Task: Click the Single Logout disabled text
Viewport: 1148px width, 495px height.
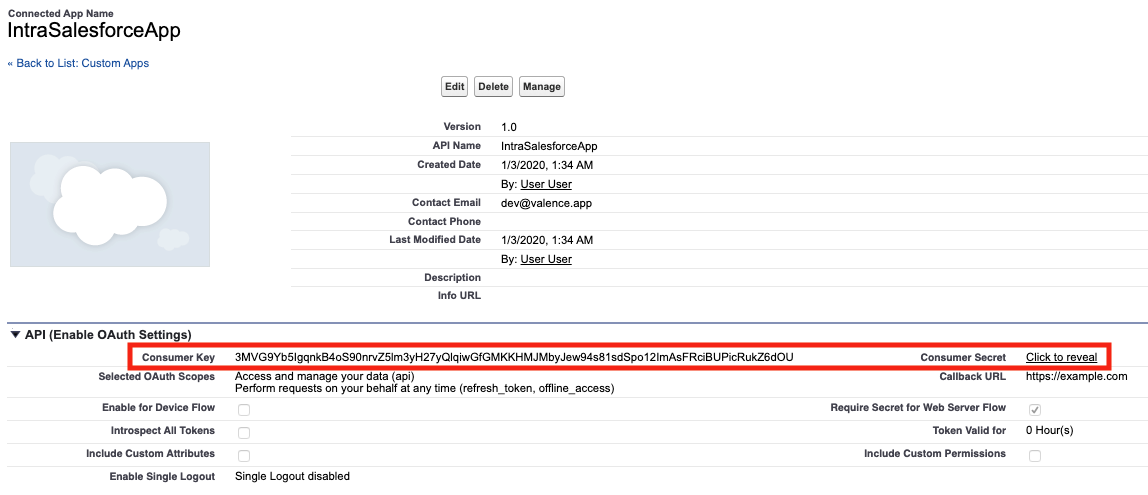Action: (x=292, y=477)
